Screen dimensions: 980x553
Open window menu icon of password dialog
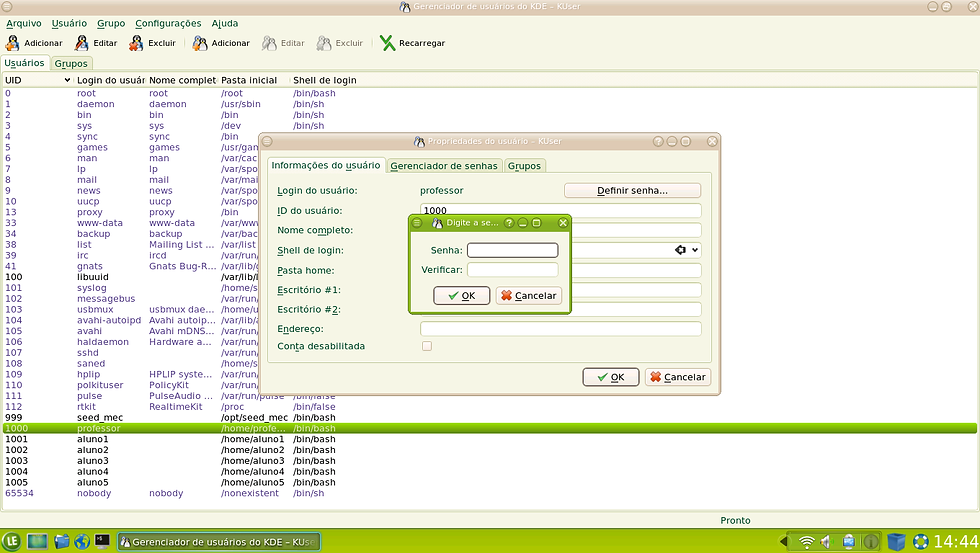[x=417, y=222]
